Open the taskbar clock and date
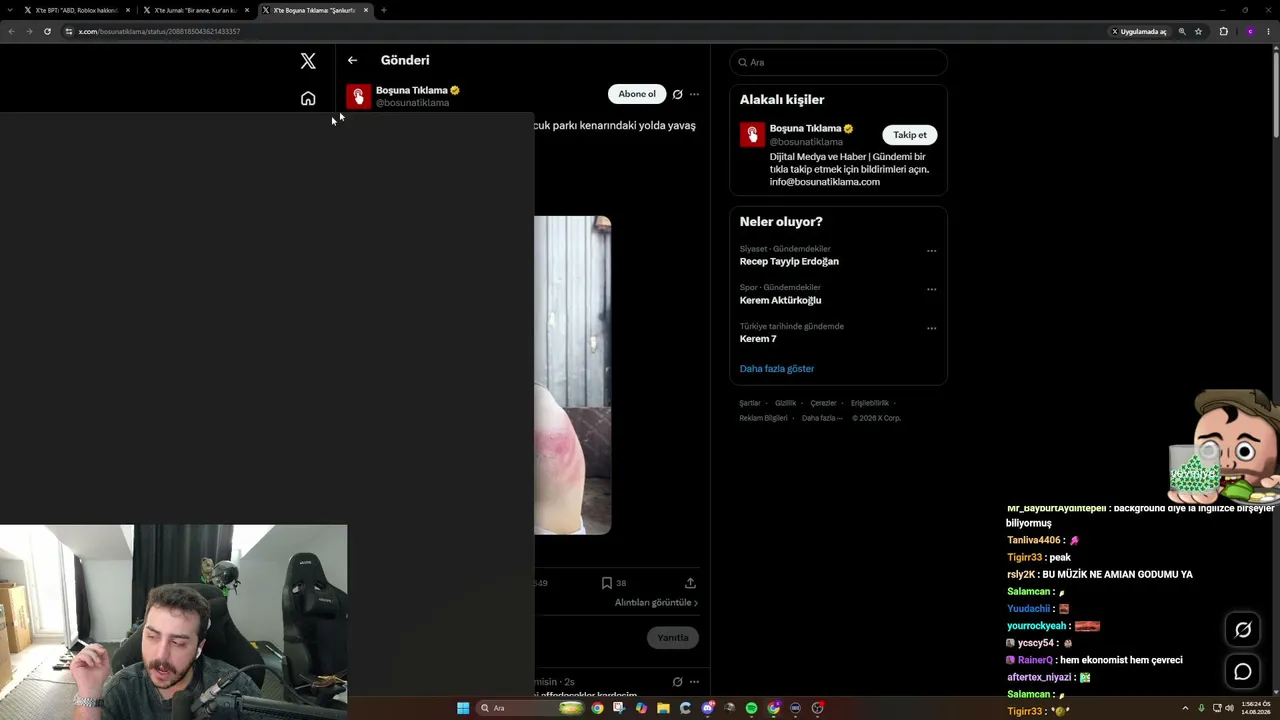The width and height of the screenshot is (1280, 720). pyautogui.click(x=1255, y=708)
